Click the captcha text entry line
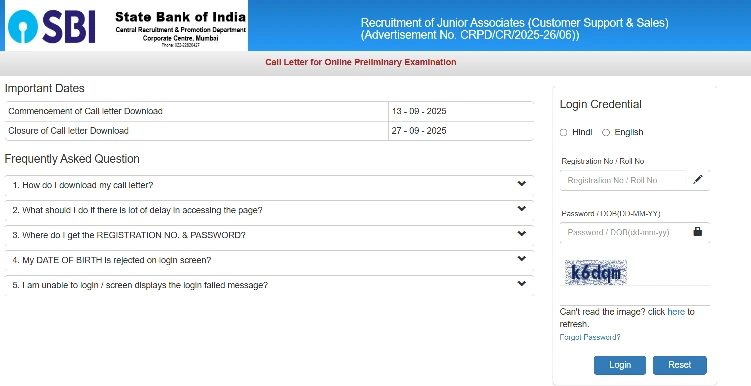The width and height of the screenshot is (751, 386). pyautogui.click(x=635, y=296)
